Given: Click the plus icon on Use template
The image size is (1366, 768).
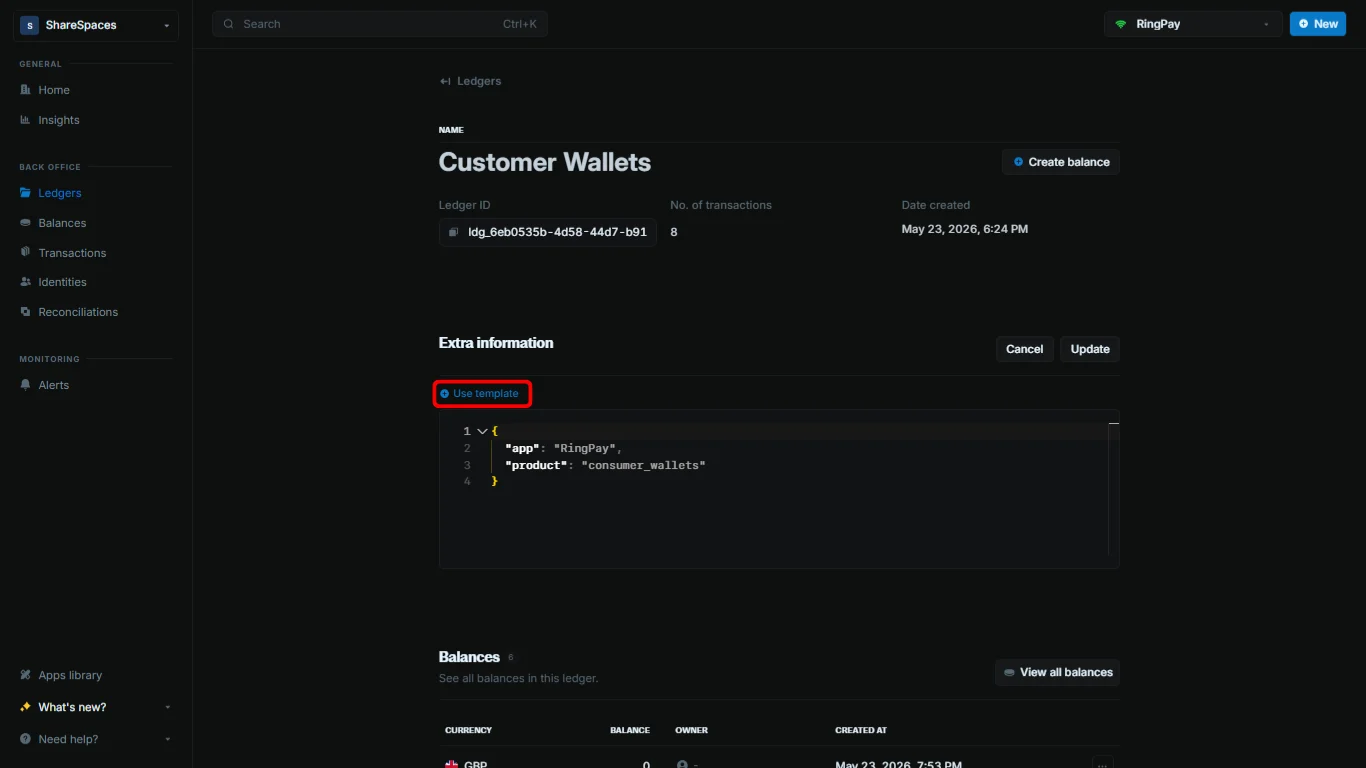Looking at the screenshot, I should click(445, 394).
